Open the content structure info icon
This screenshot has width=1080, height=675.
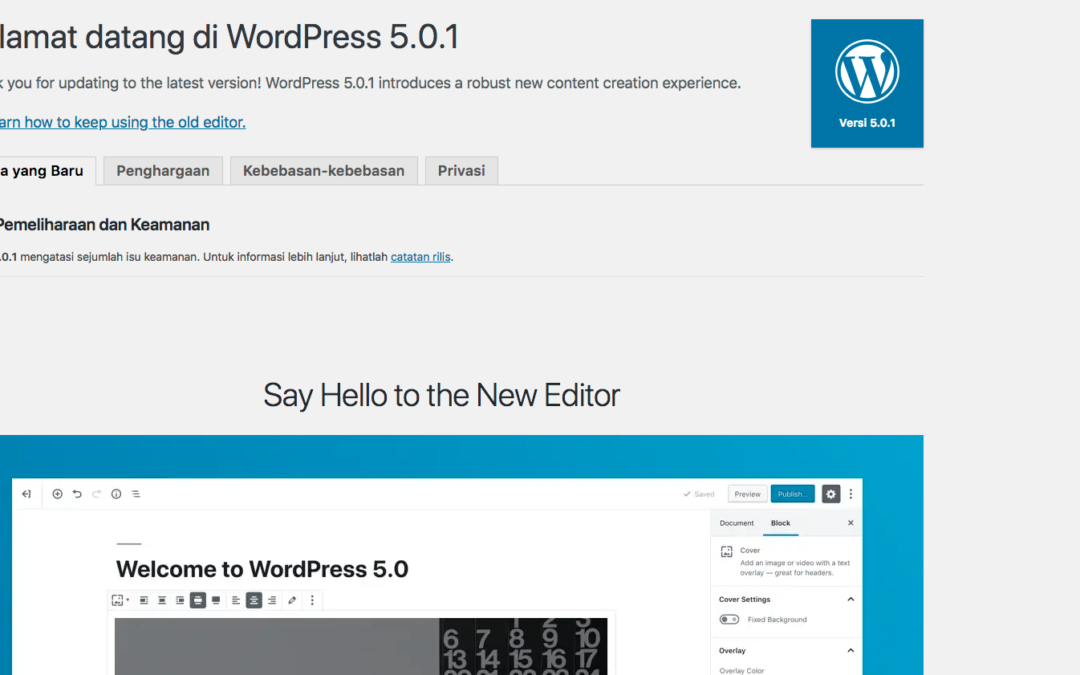point(116,494)
